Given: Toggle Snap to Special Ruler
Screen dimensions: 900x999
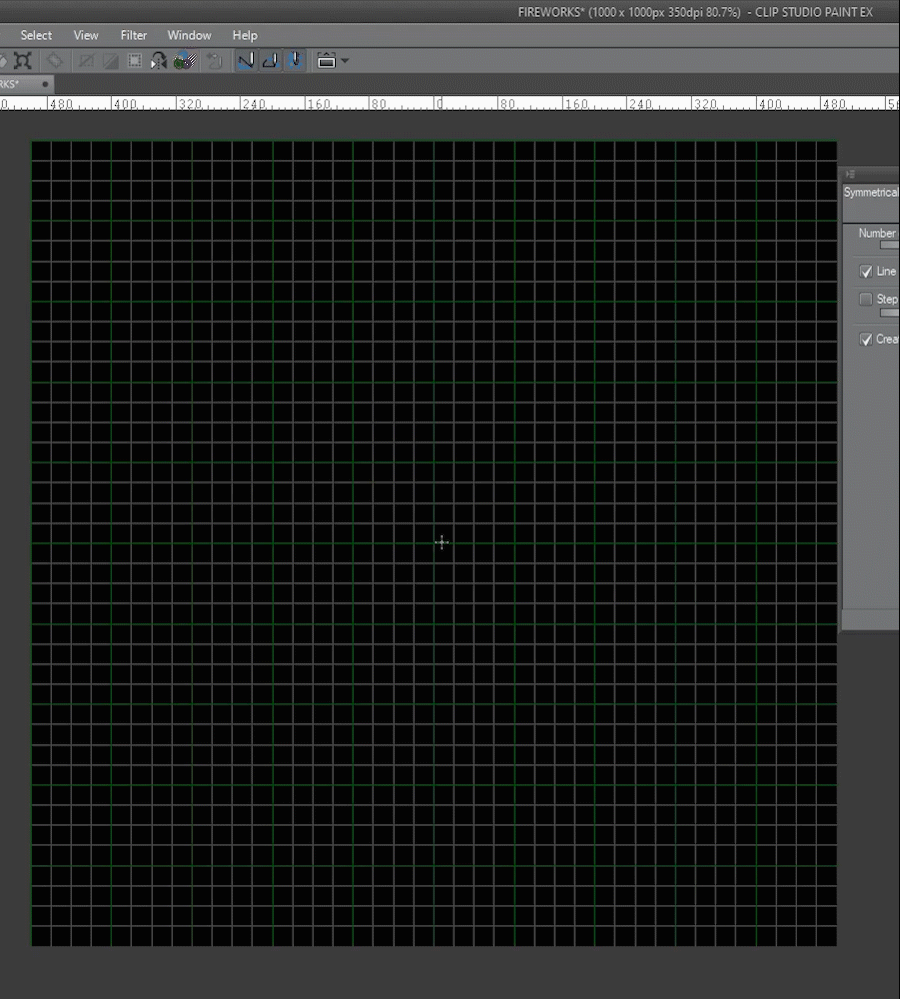Looking at the screenshot, I should tap(270, 61).
